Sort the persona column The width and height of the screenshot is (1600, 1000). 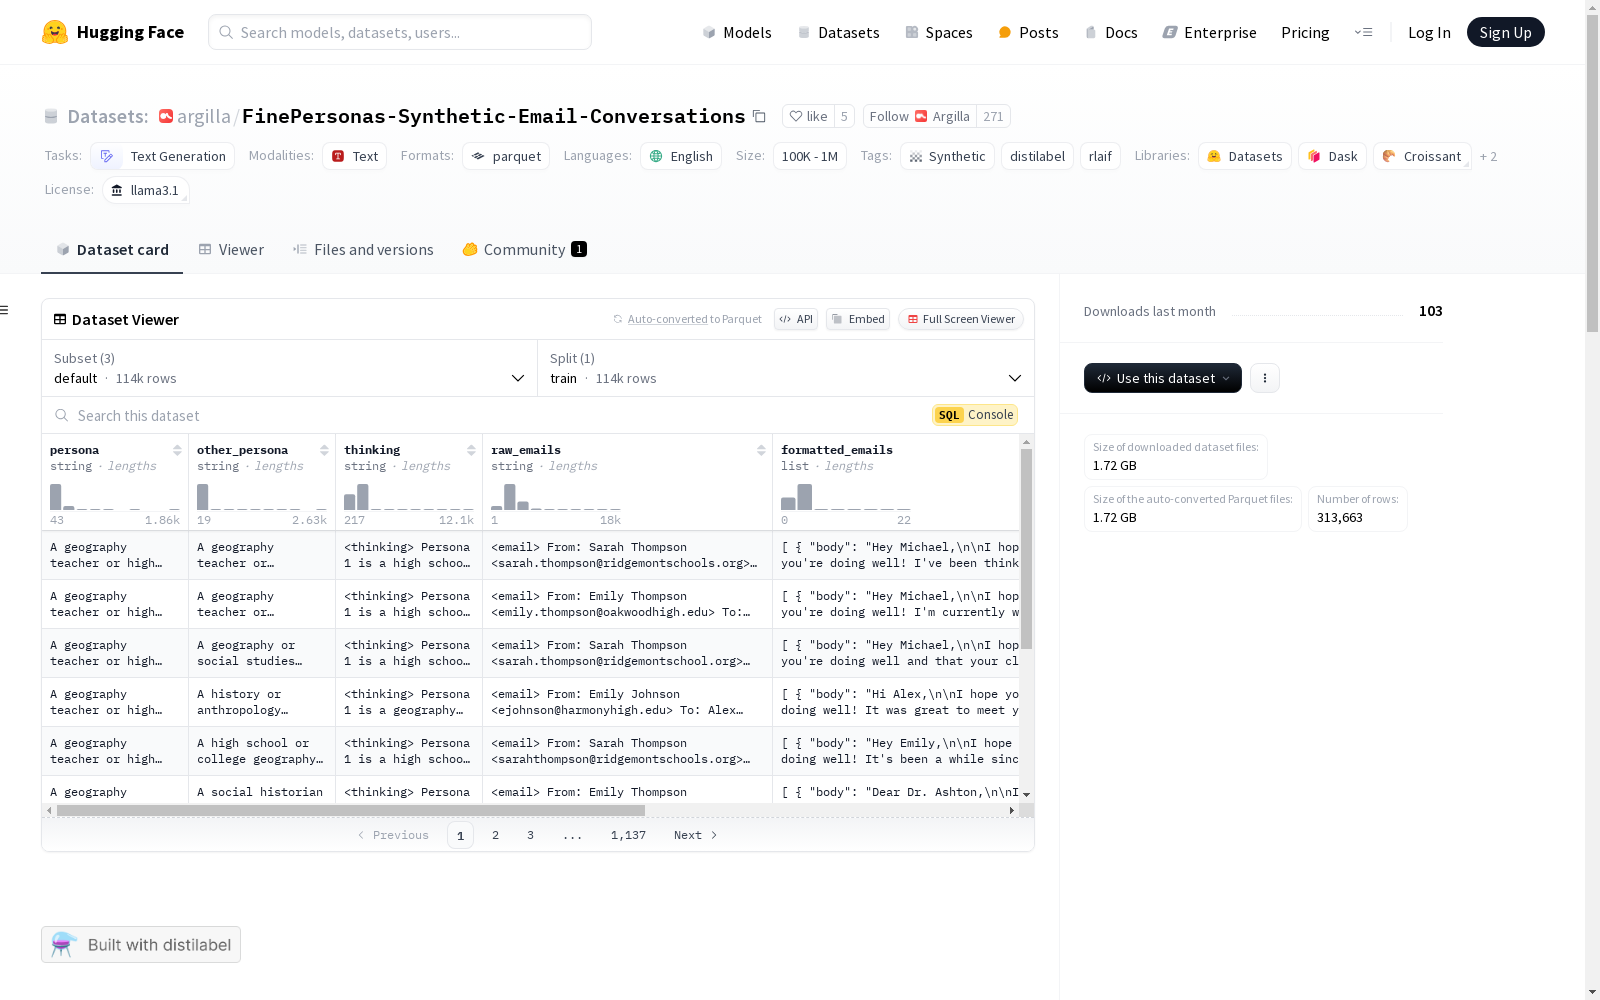coord(177,450)
